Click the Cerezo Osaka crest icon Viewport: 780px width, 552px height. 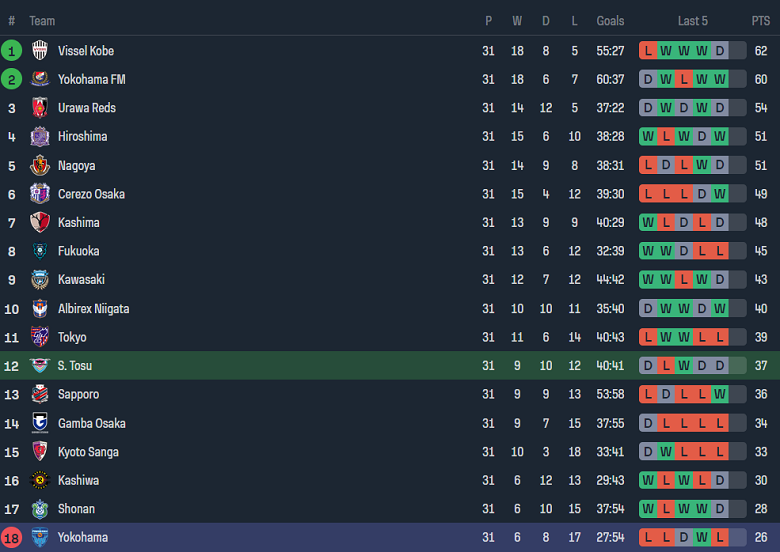40,194
